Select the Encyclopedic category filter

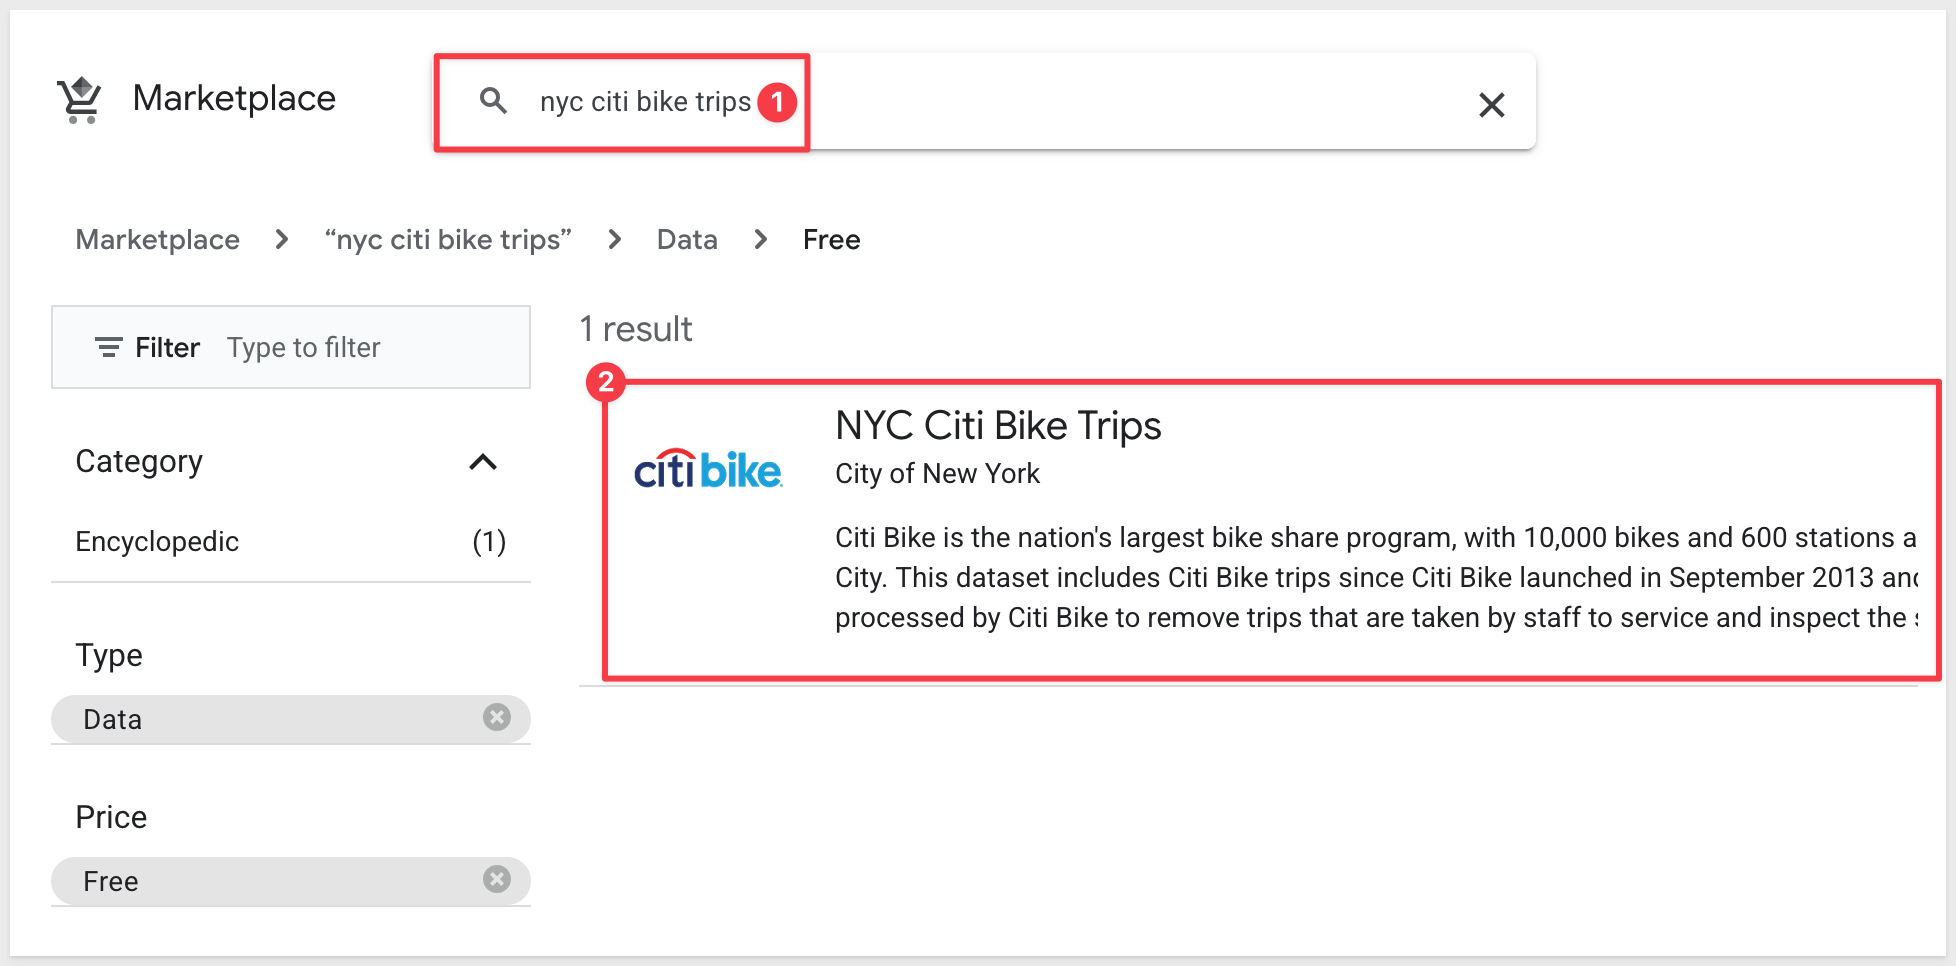tap(158, 542)
